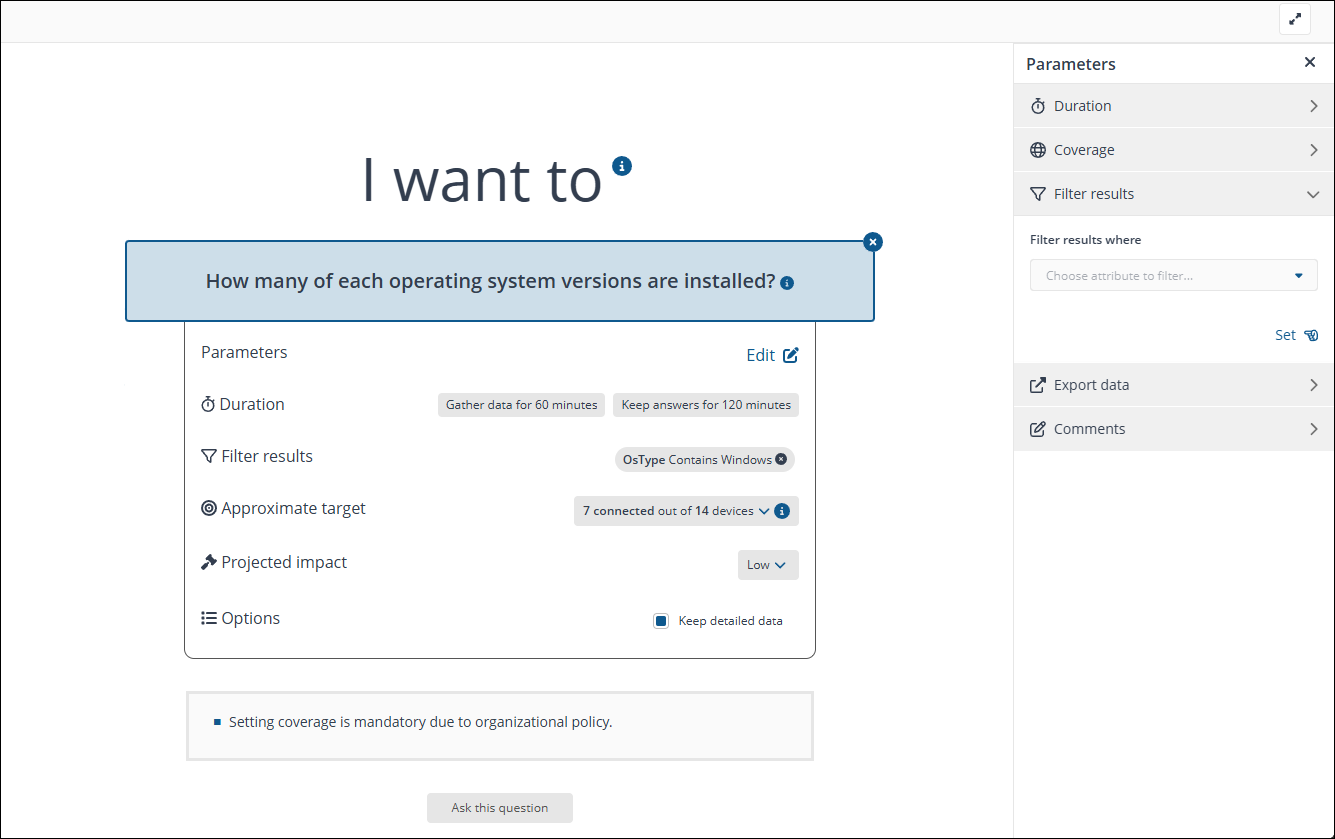The width and height of the screenshot is (1335, 839).
Task: Close the Parameters side panel
Action: (1310, 62)
